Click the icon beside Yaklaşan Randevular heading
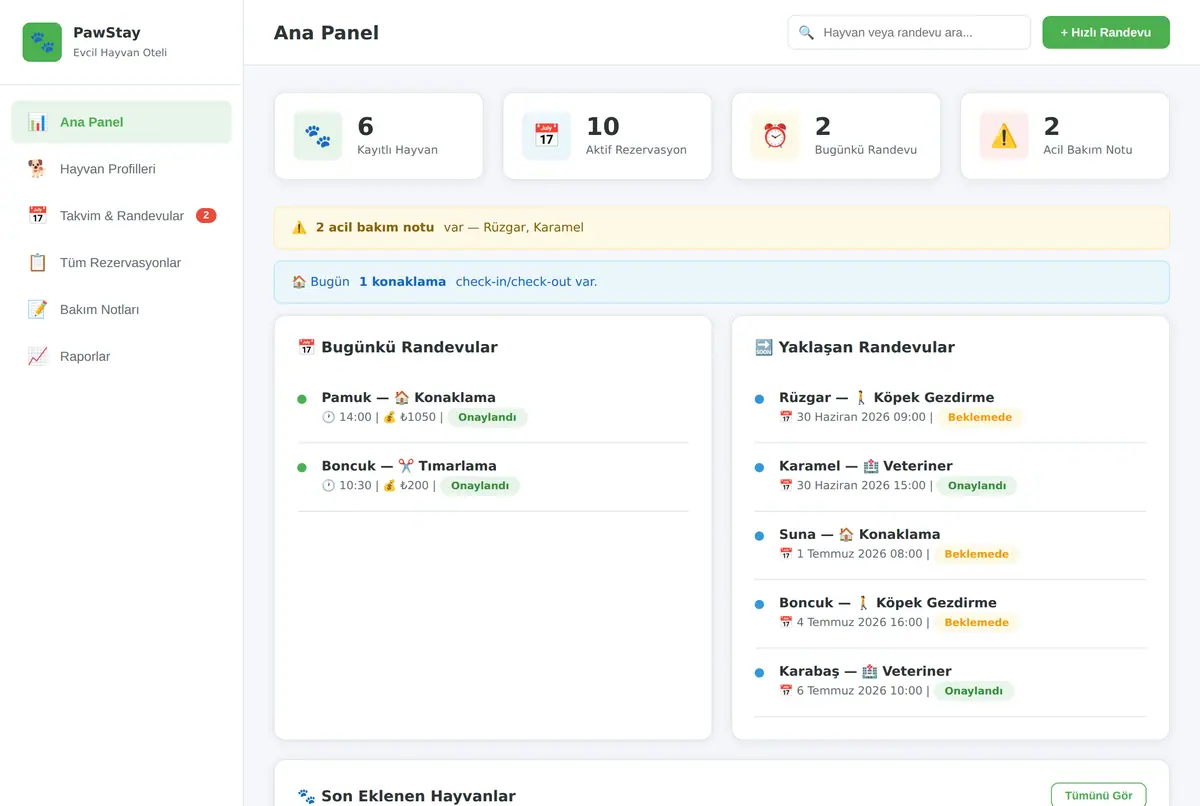 (764, 348)
